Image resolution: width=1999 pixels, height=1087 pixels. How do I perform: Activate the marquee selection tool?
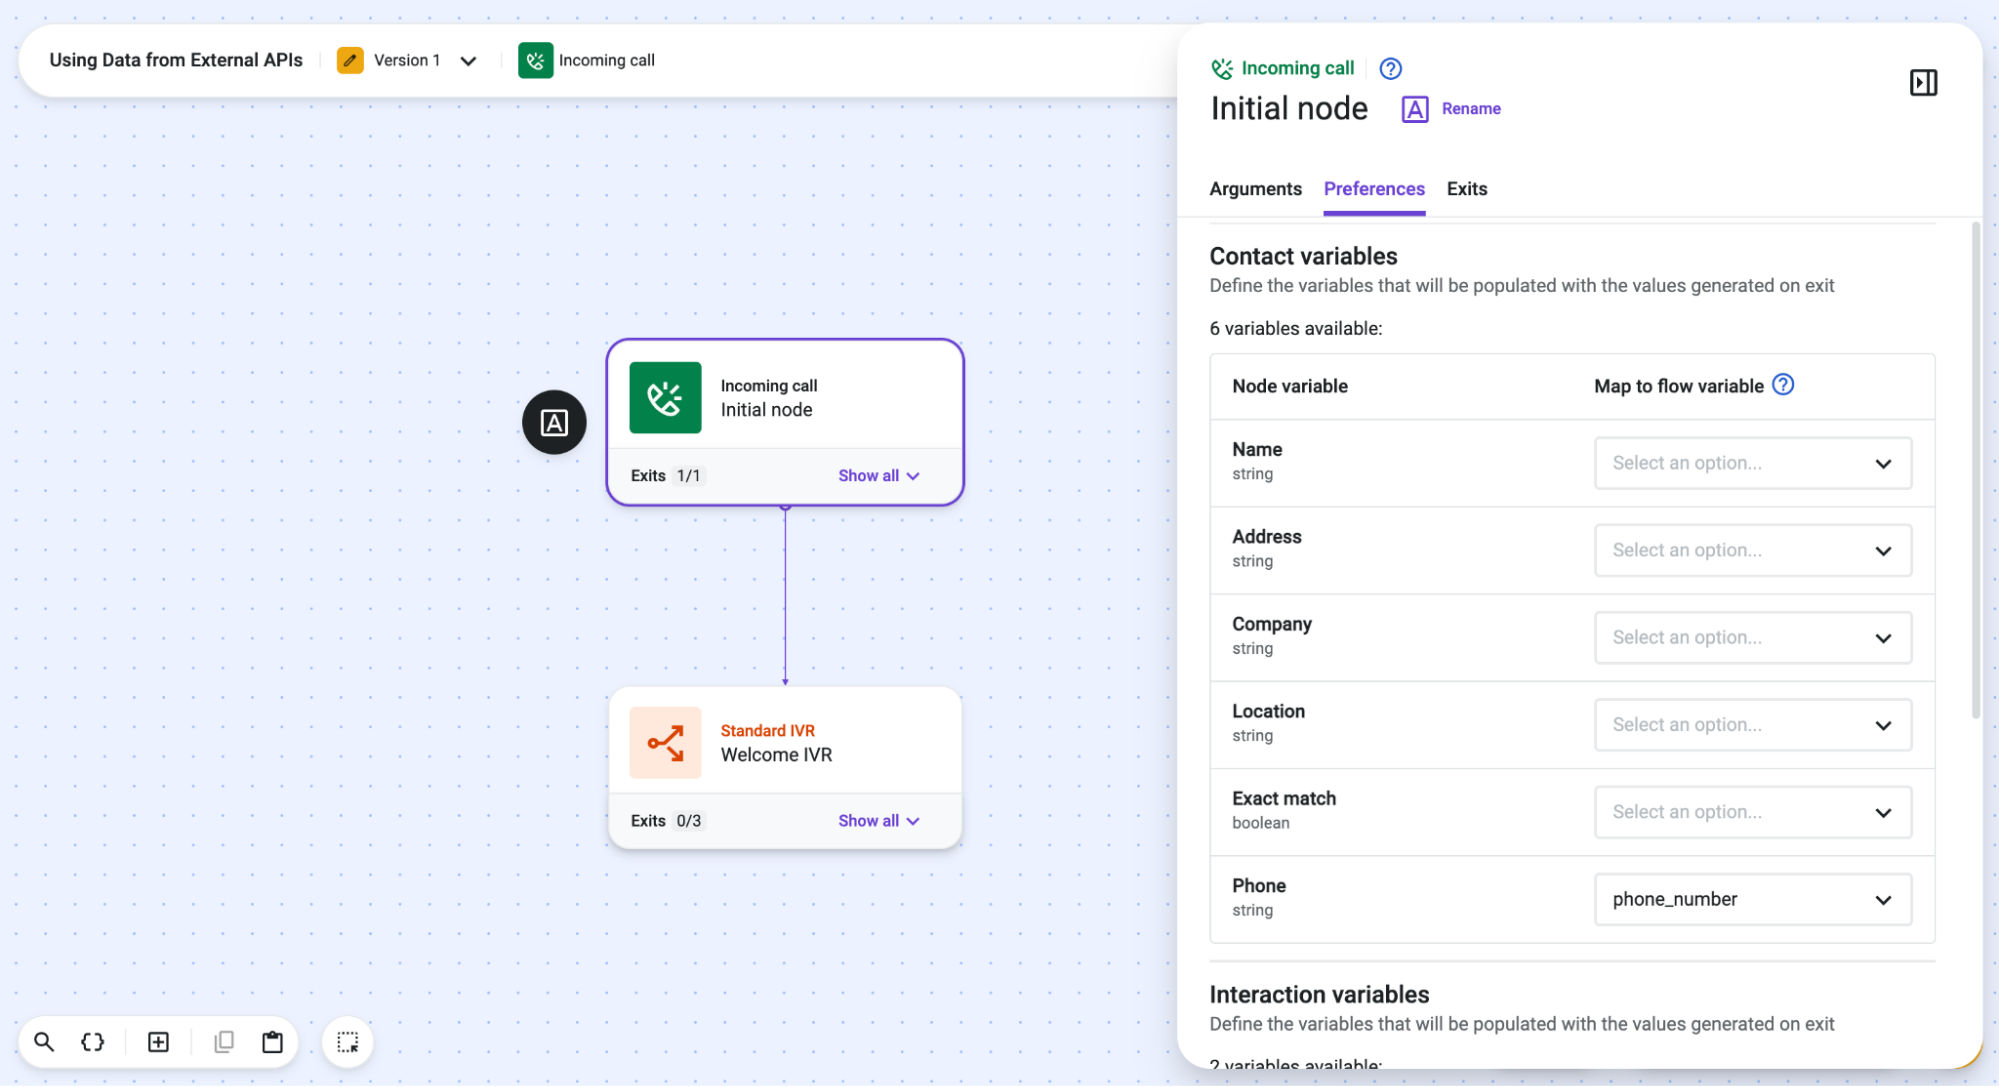(348, 1042)
